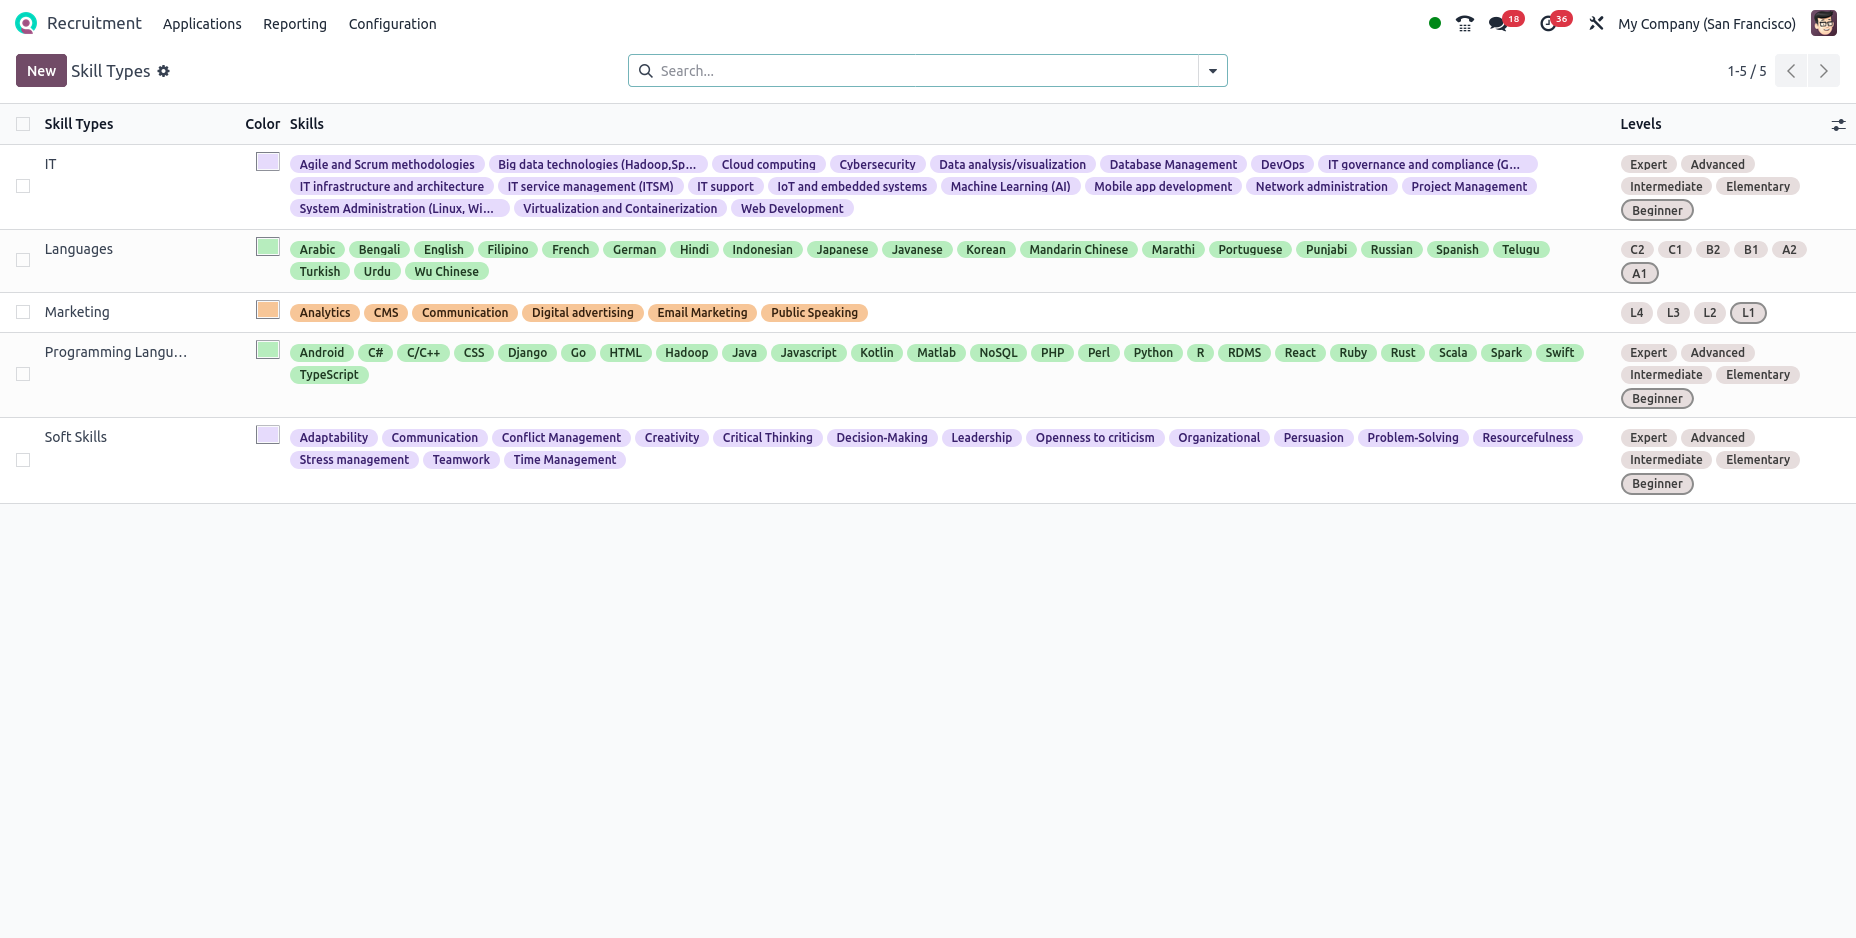Click the TypeScript skill tag
Viewport: 1856px width, 938px height.
pos(329,374)
